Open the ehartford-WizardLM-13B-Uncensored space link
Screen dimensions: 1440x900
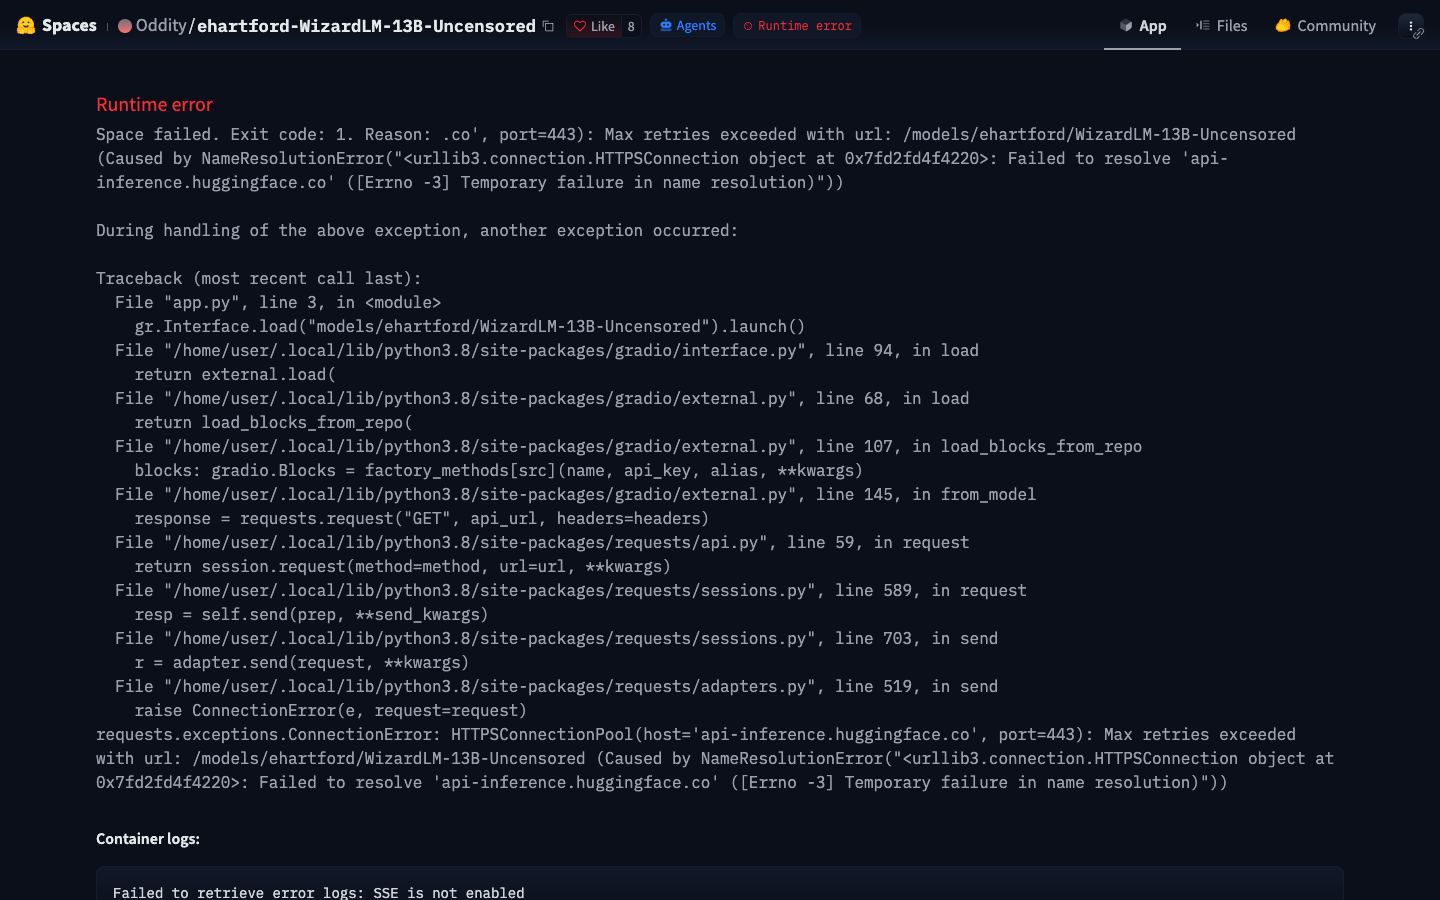[366, 26]
